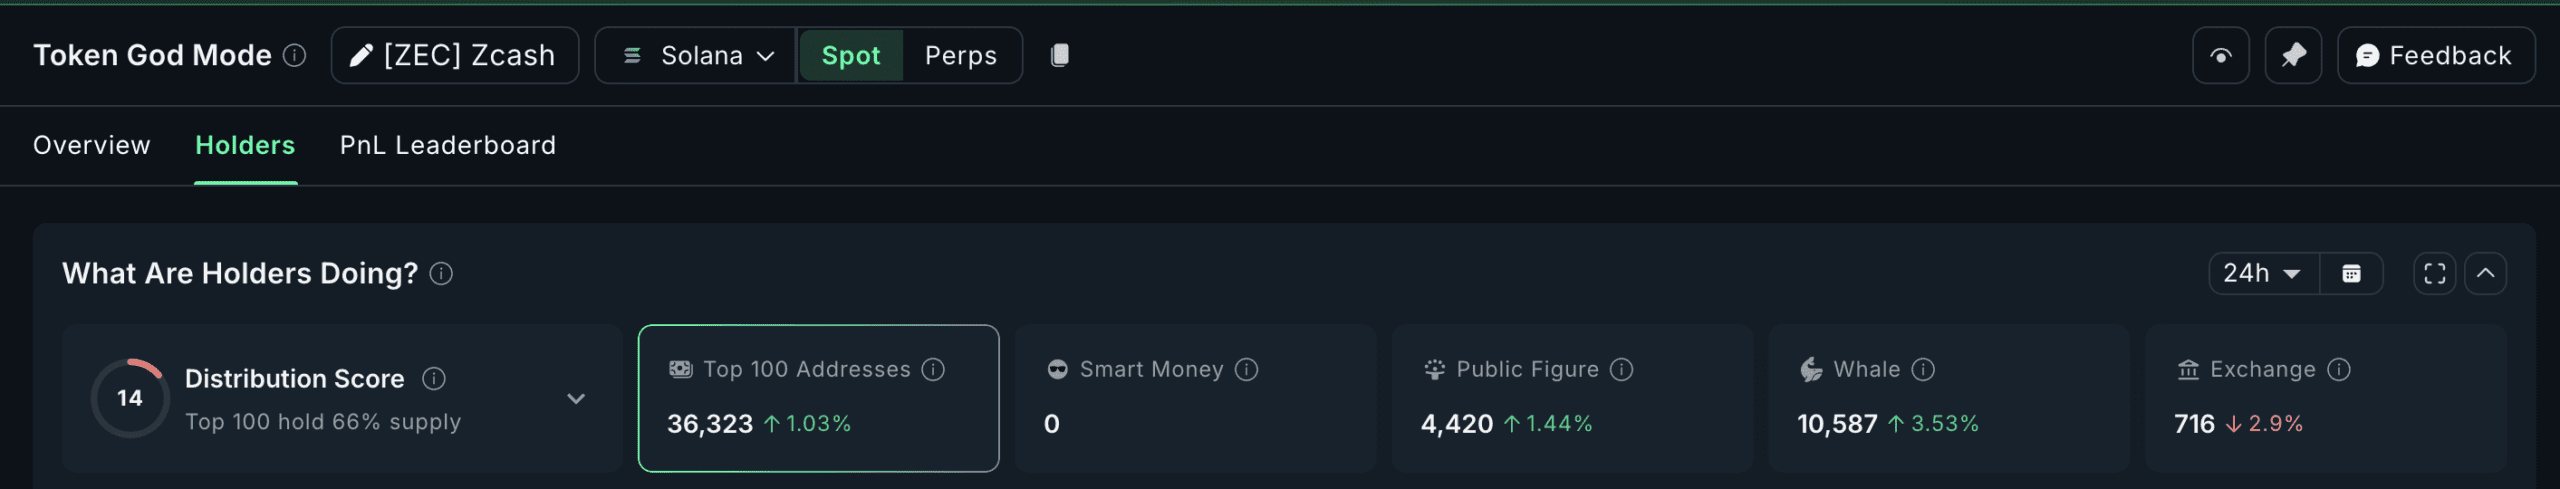Show info for Top 100 Addresses

click(x=933, y=370)
